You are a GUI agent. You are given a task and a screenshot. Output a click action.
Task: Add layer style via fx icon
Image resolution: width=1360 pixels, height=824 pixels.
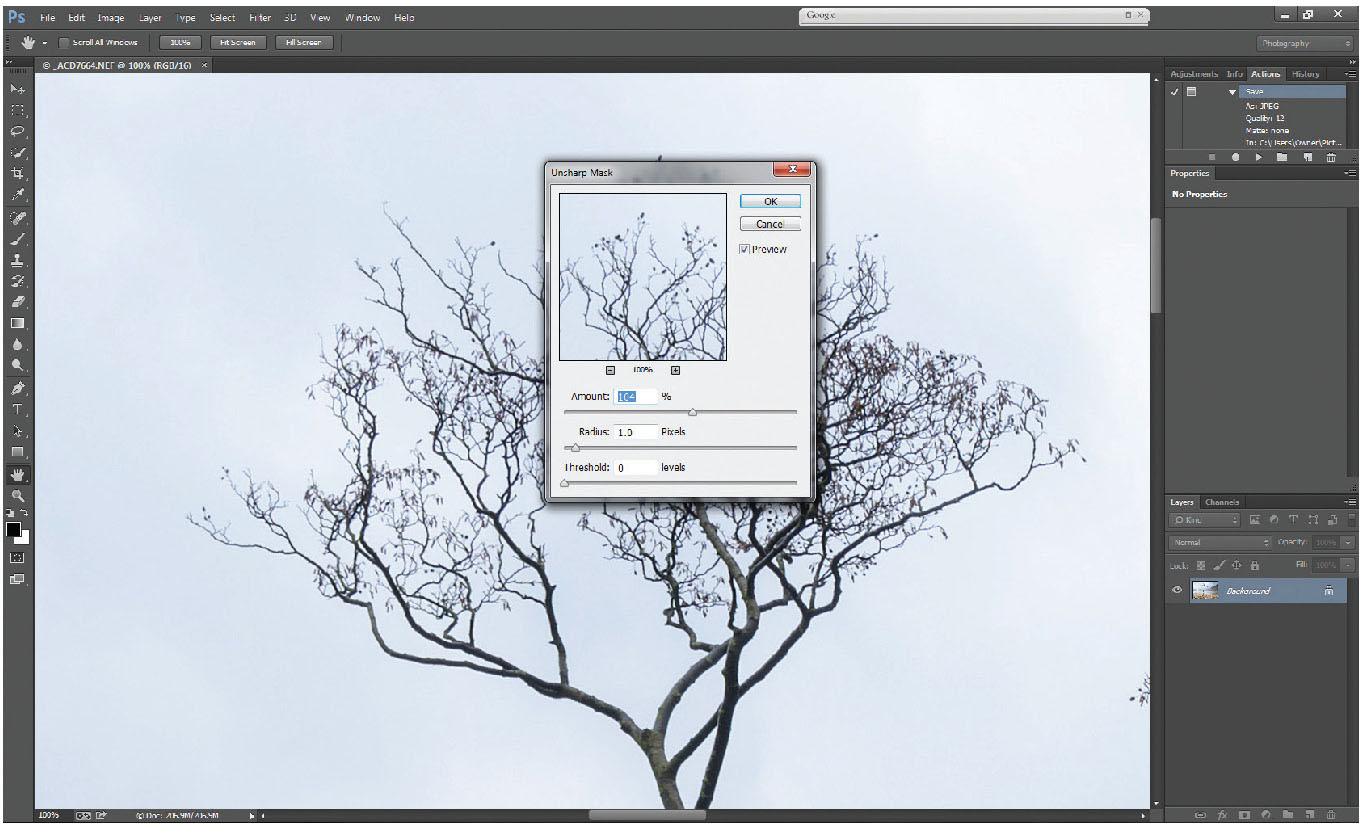[1223, 816]
